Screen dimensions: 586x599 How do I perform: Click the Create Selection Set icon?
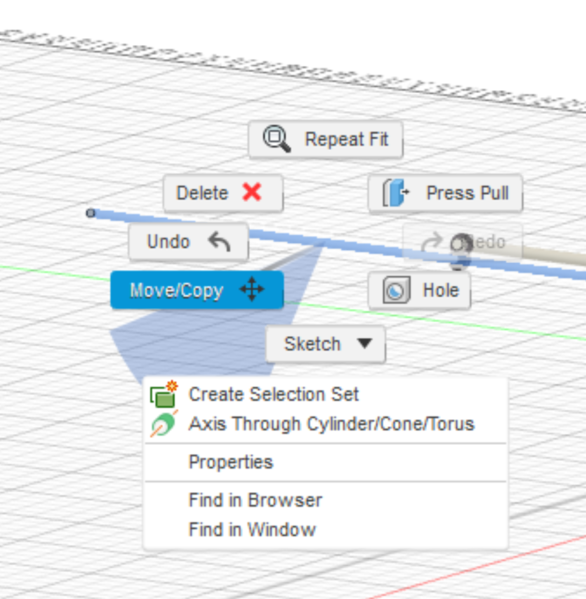(164, 394)
